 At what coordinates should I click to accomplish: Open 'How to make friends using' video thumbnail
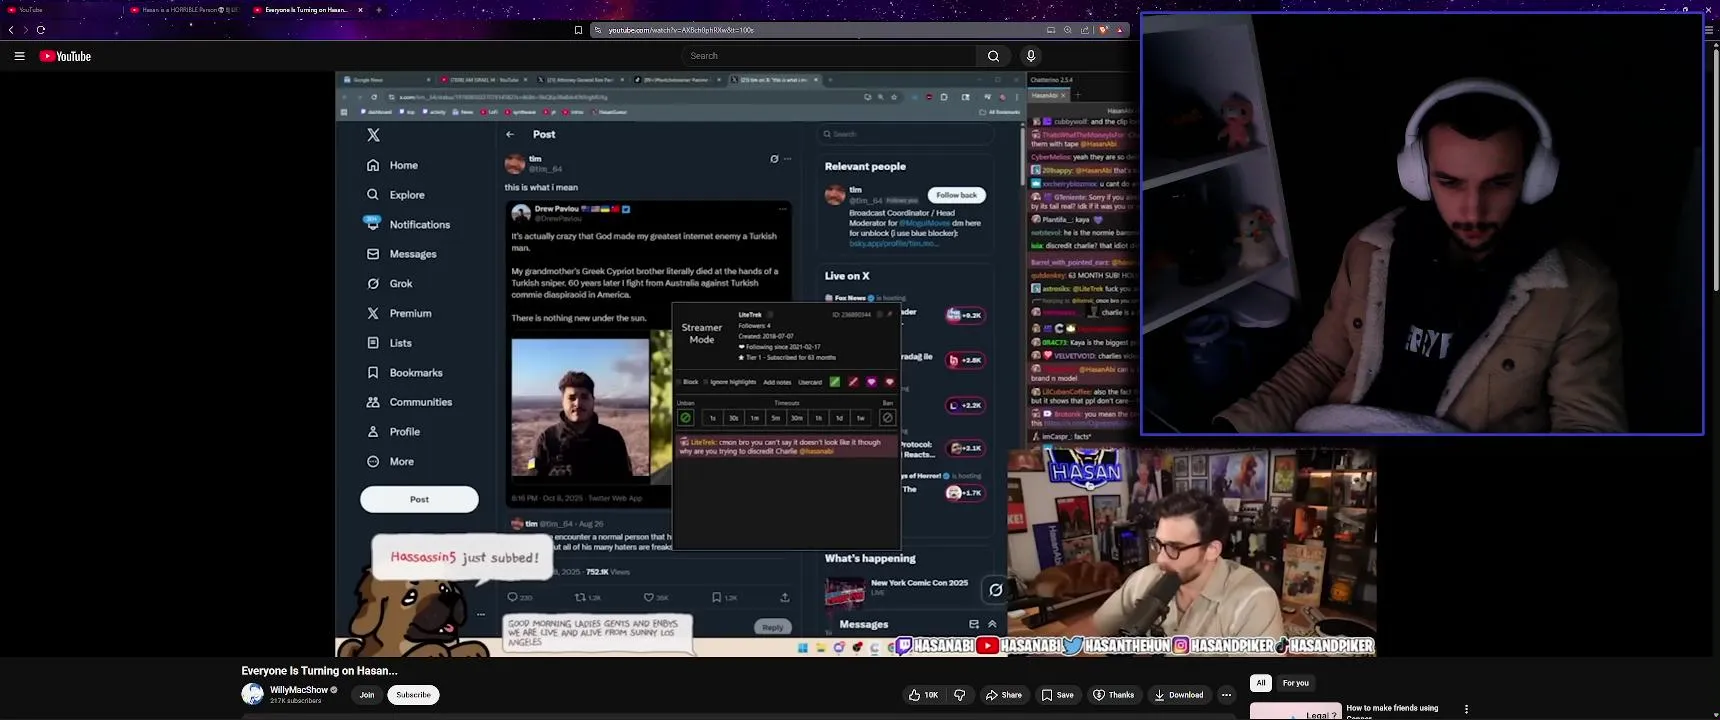pos(1295,711)
